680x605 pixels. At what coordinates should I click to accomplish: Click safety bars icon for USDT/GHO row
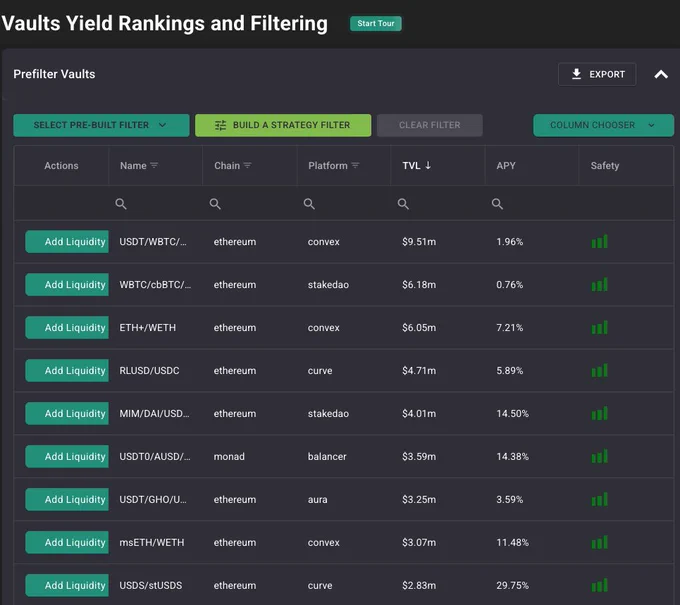tap(600, 499)
